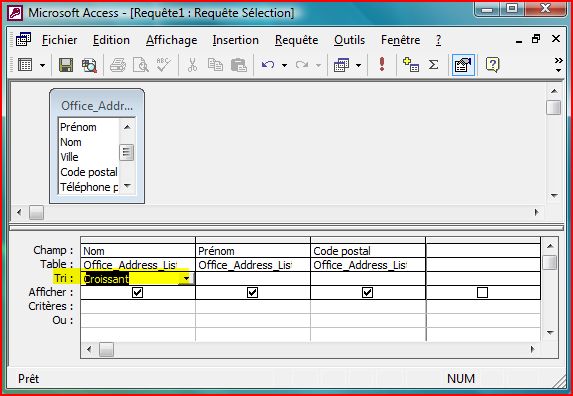The height and width of the screenshot is (396, 573).
Task: Click field list scroll down arrow
Action: tap(127, 186)
